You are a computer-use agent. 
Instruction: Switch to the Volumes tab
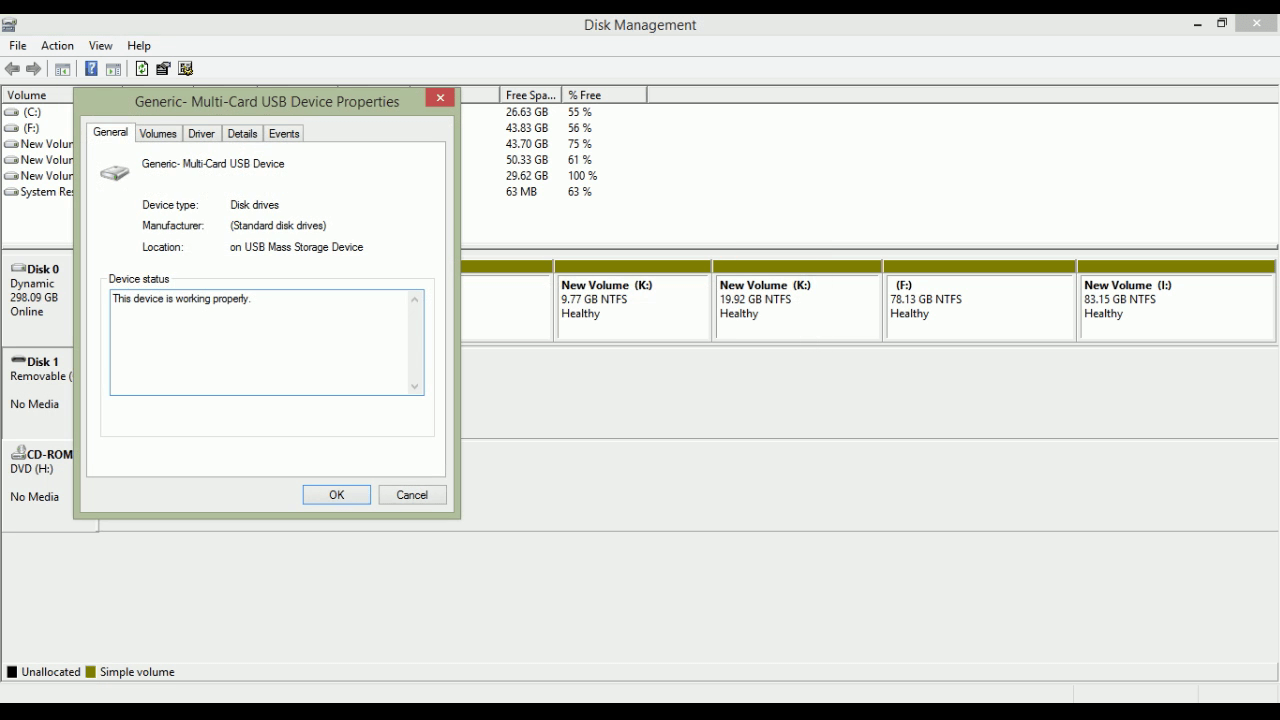click(x=158, y=134)
